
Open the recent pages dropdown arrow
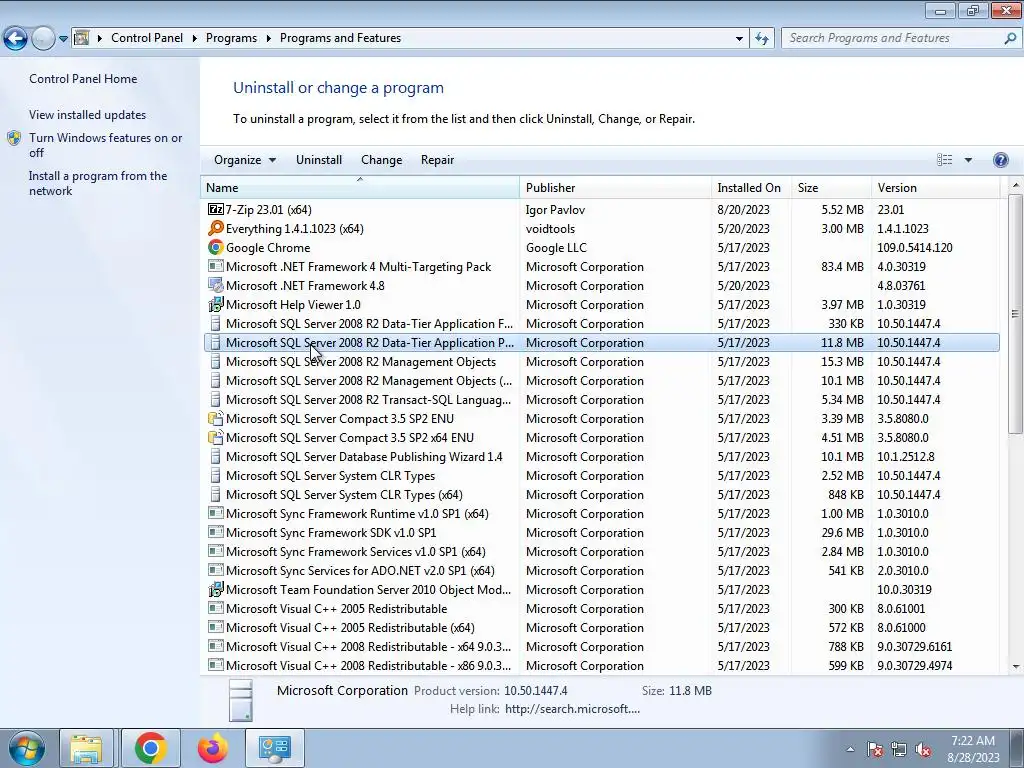(63, 39)
